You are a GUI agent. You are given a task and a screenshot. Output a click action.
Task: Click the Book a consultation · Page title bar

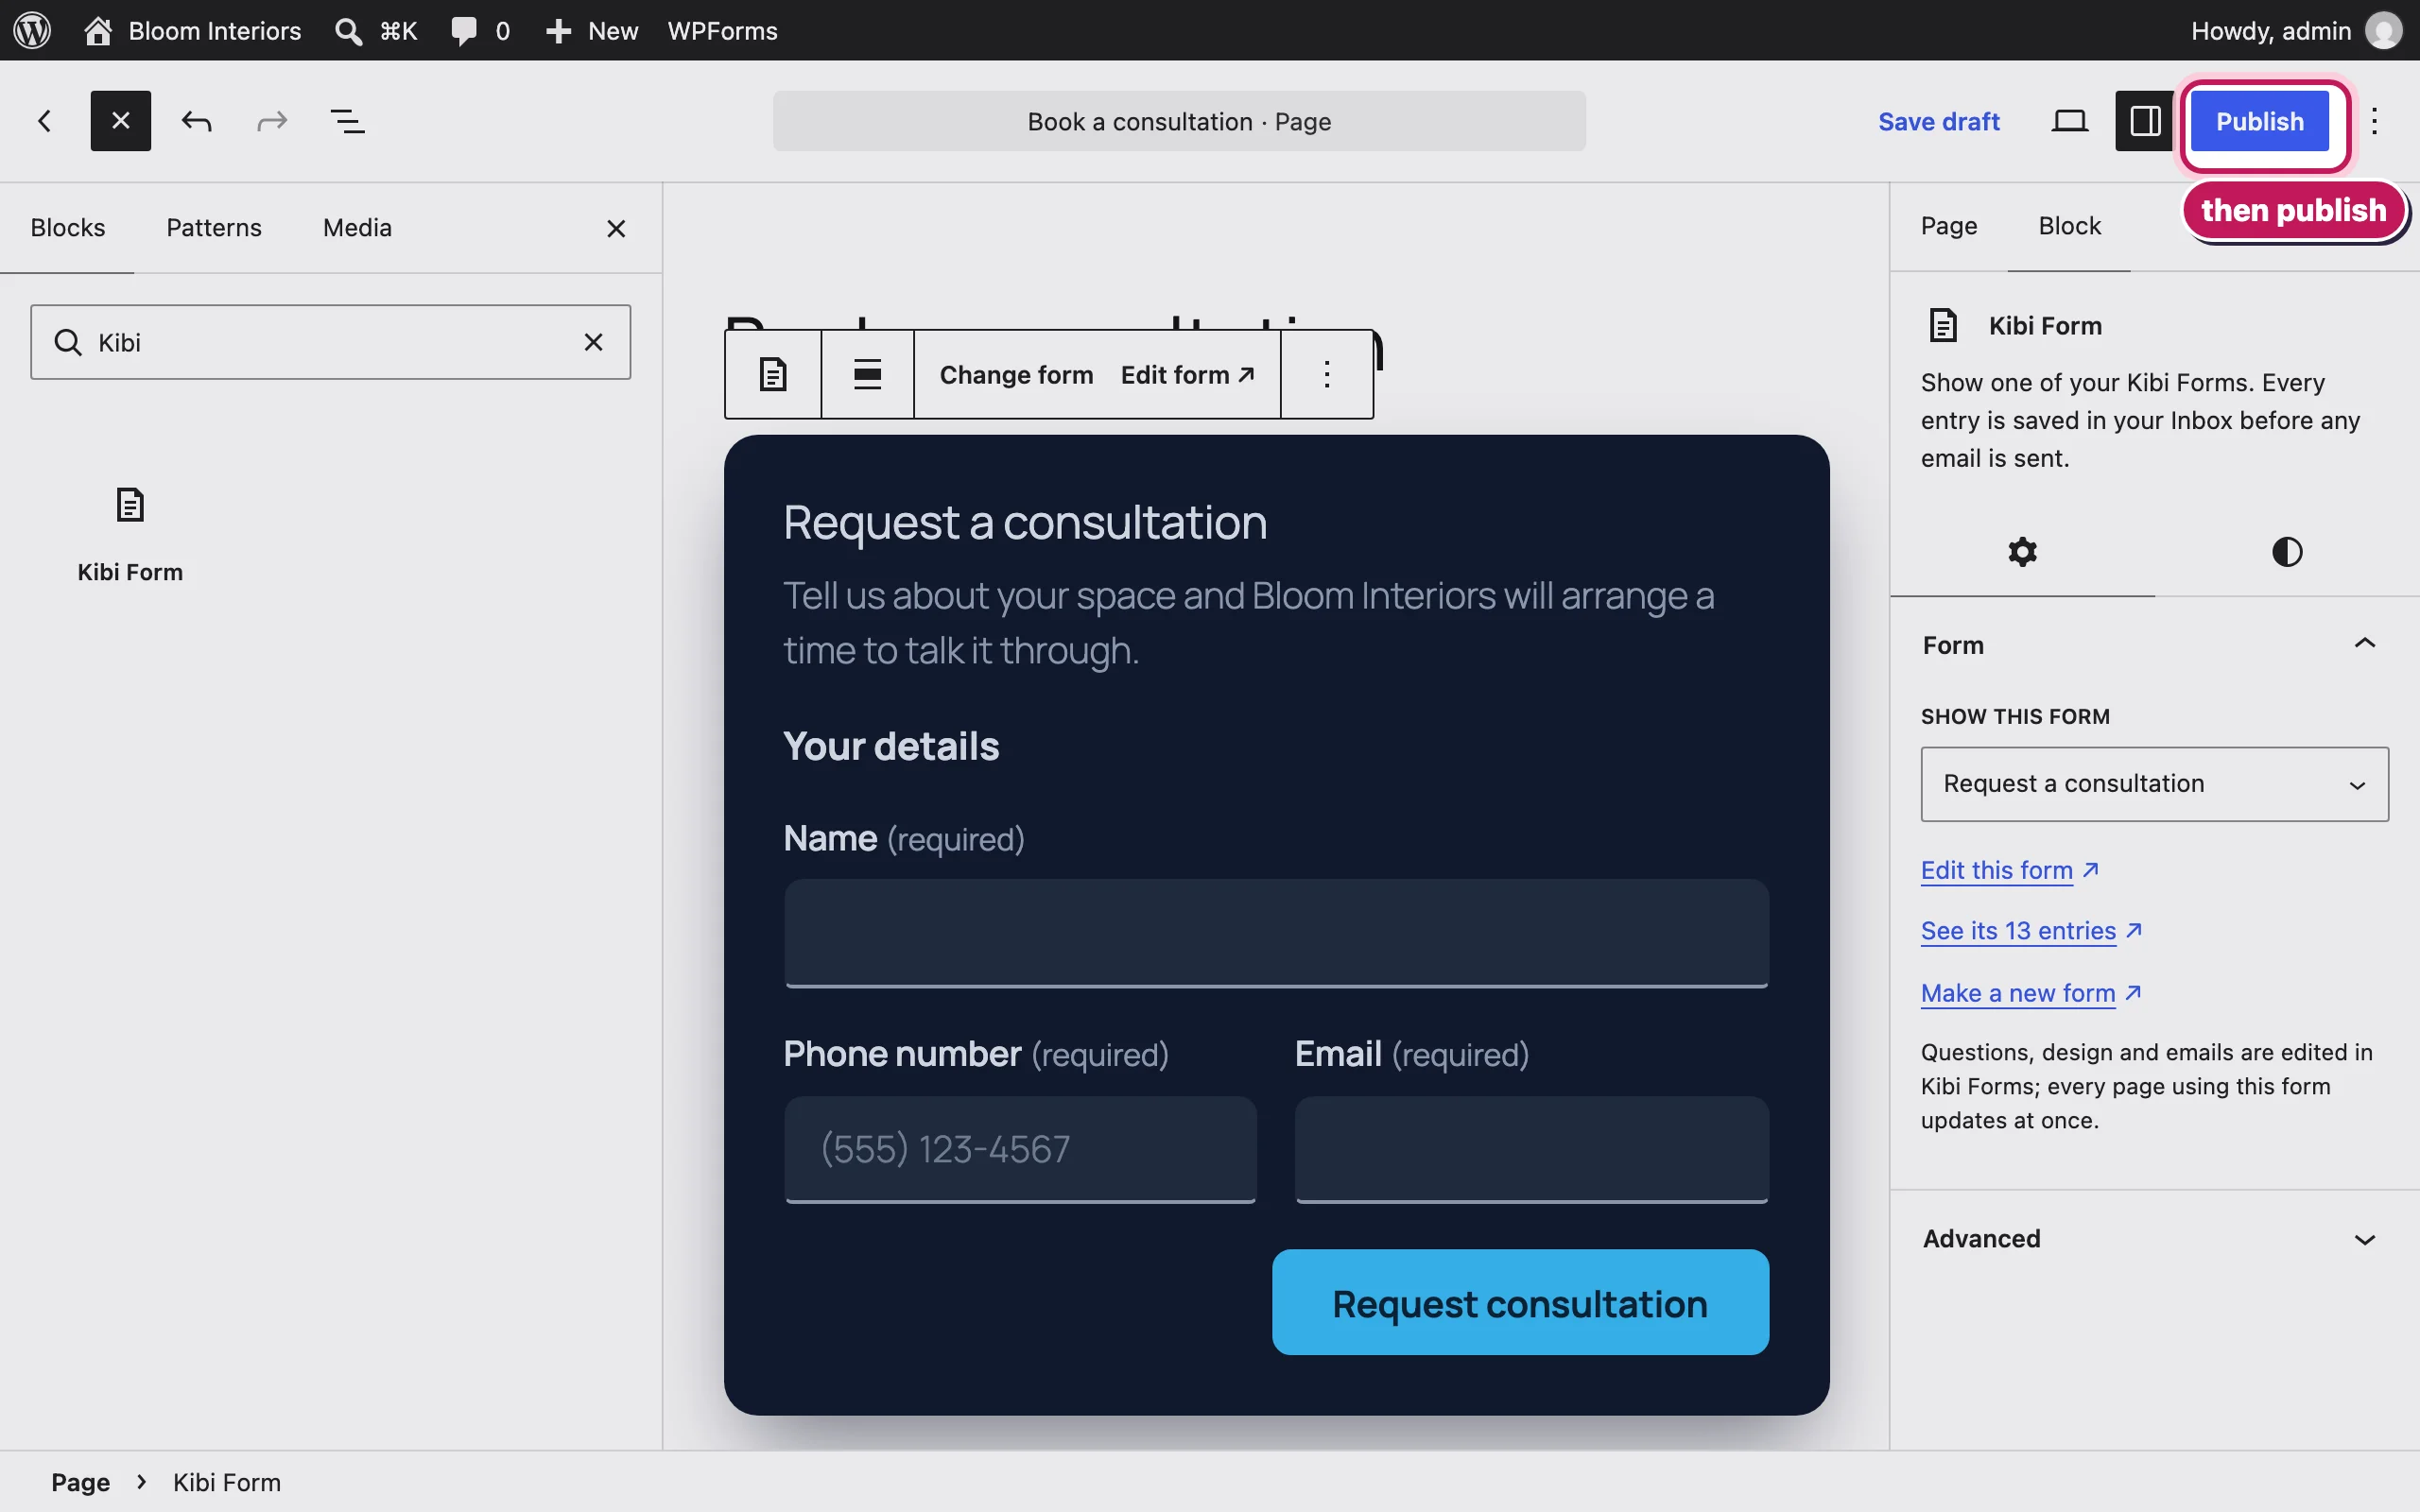[1179, 121]
